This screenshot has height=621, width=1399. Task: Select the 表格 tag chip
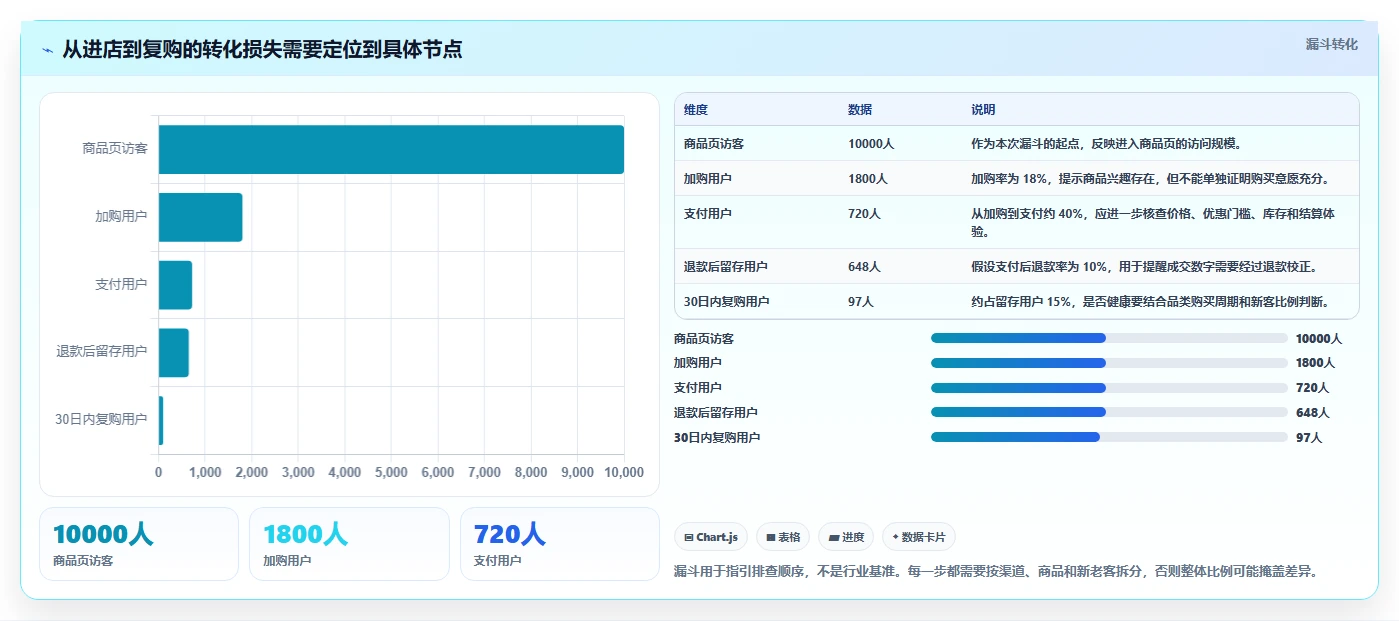783,537
